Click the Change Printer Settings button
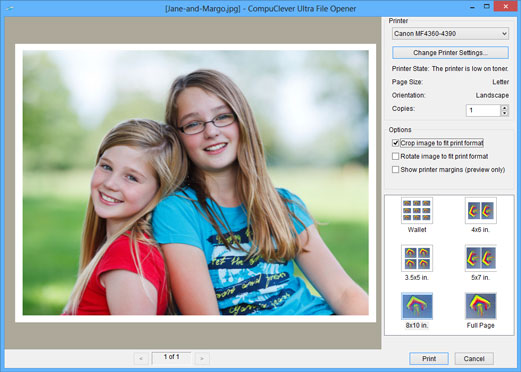The width and height of the screenshot is (521, 372). point(450,53)
